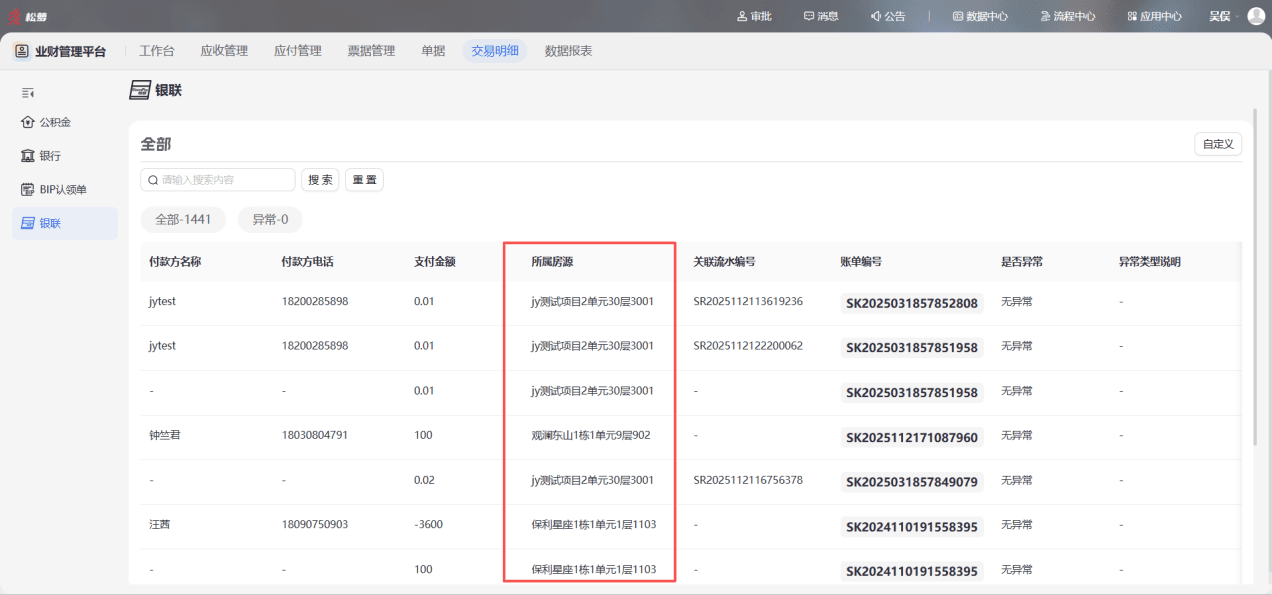Click the vertical scrollbar on the right
The image size is (1272, 595).
pos(1255,275)
